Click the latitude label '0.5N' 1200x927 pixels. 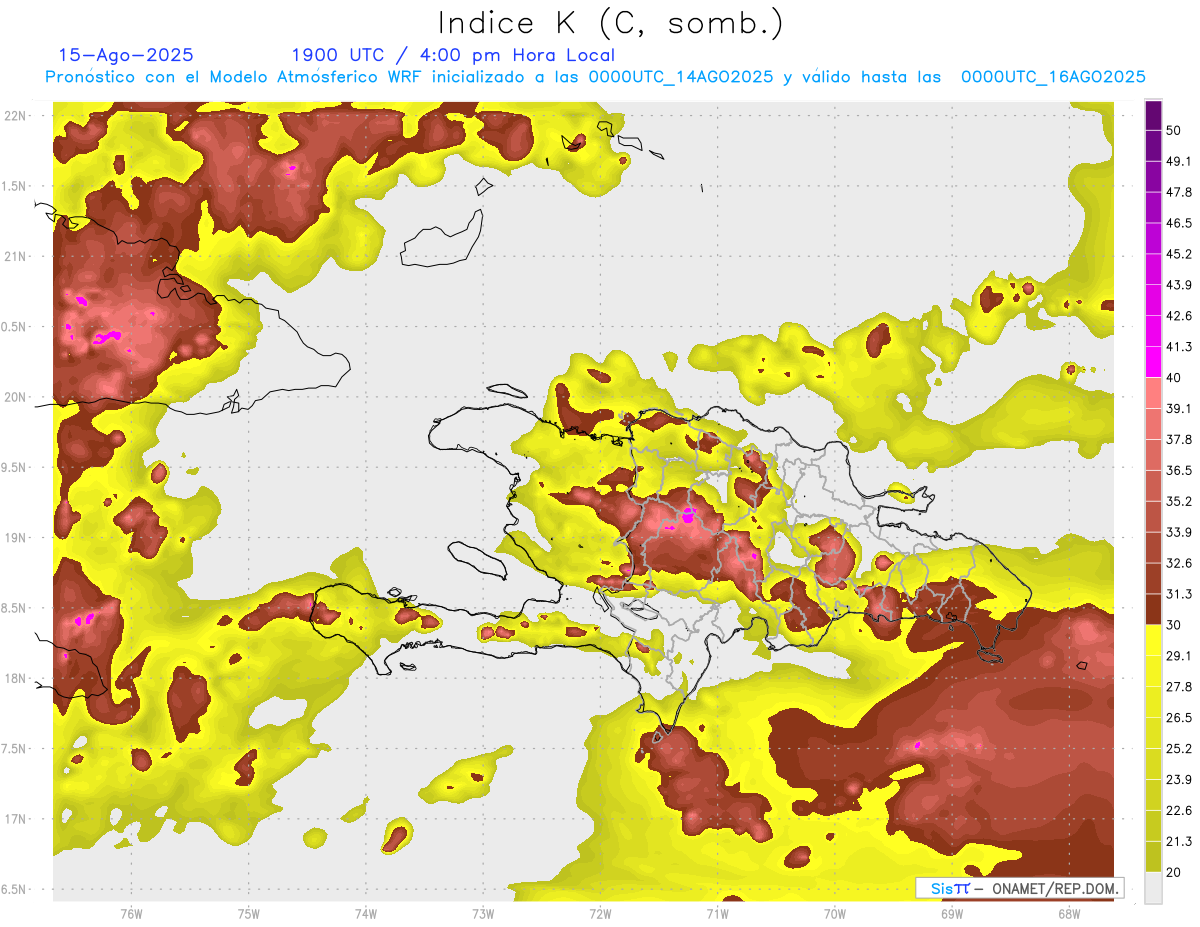point(15,327)
